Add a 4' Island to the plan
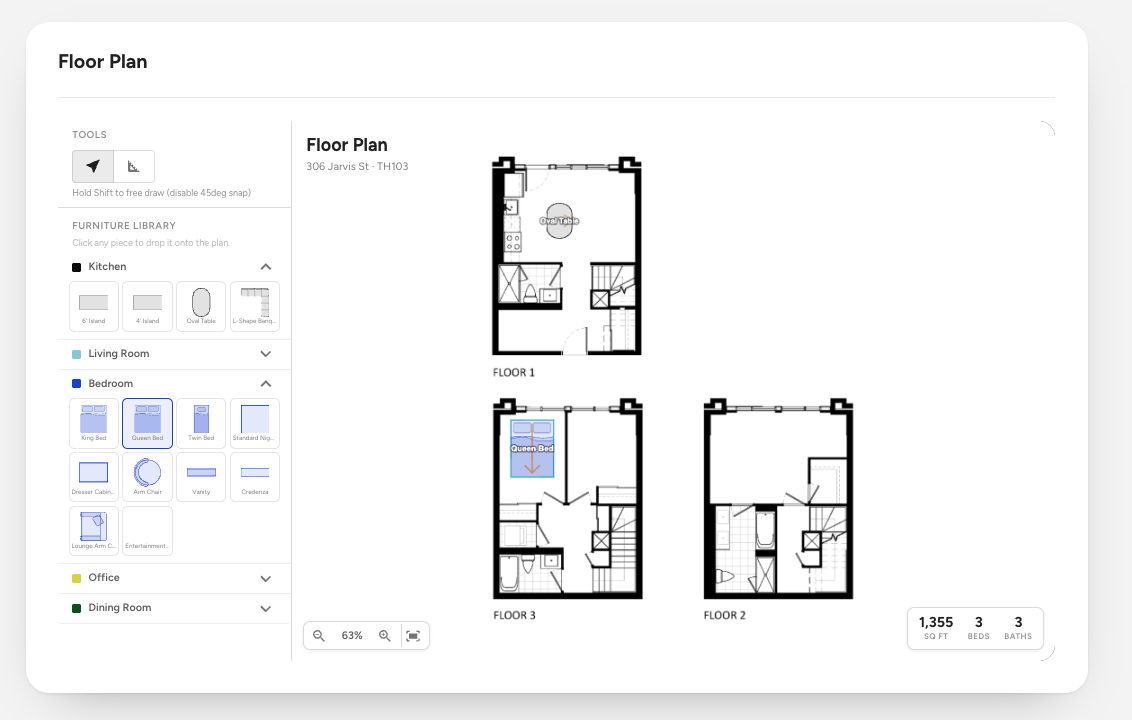The height and width of the screenshot is (720, 1132). [x=147, y=306]
